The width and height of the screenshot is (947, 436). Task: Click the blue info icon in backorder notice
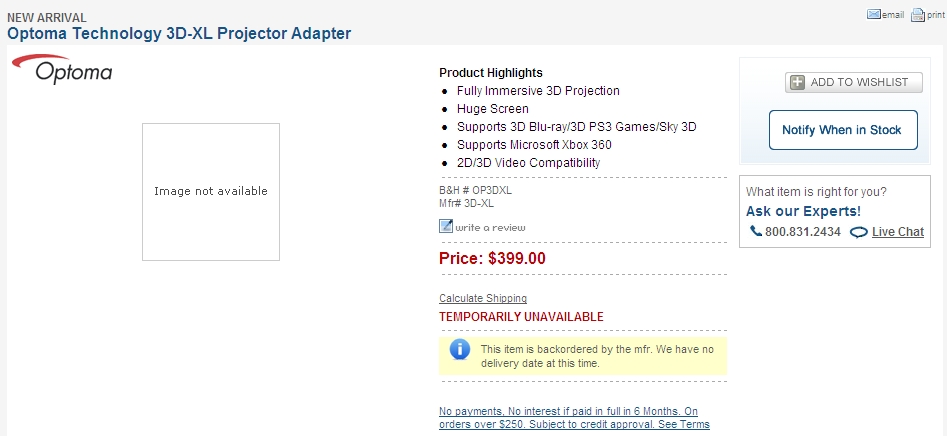tap(460, 349)
